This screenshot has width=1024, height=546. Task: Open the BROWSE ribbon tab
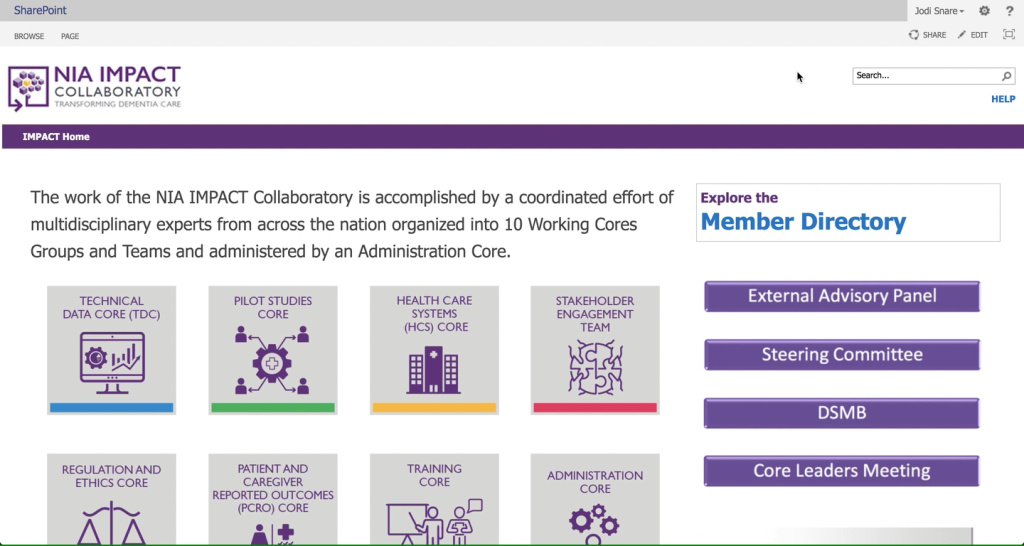(29, 36)
